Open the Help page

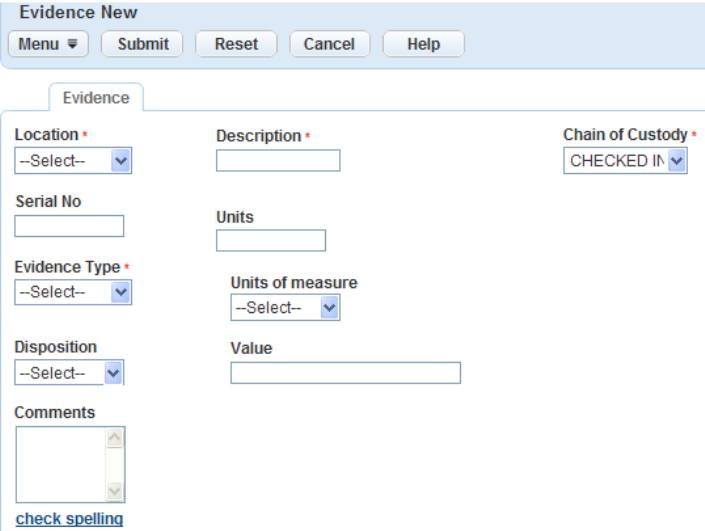click(x=424, y=44)
